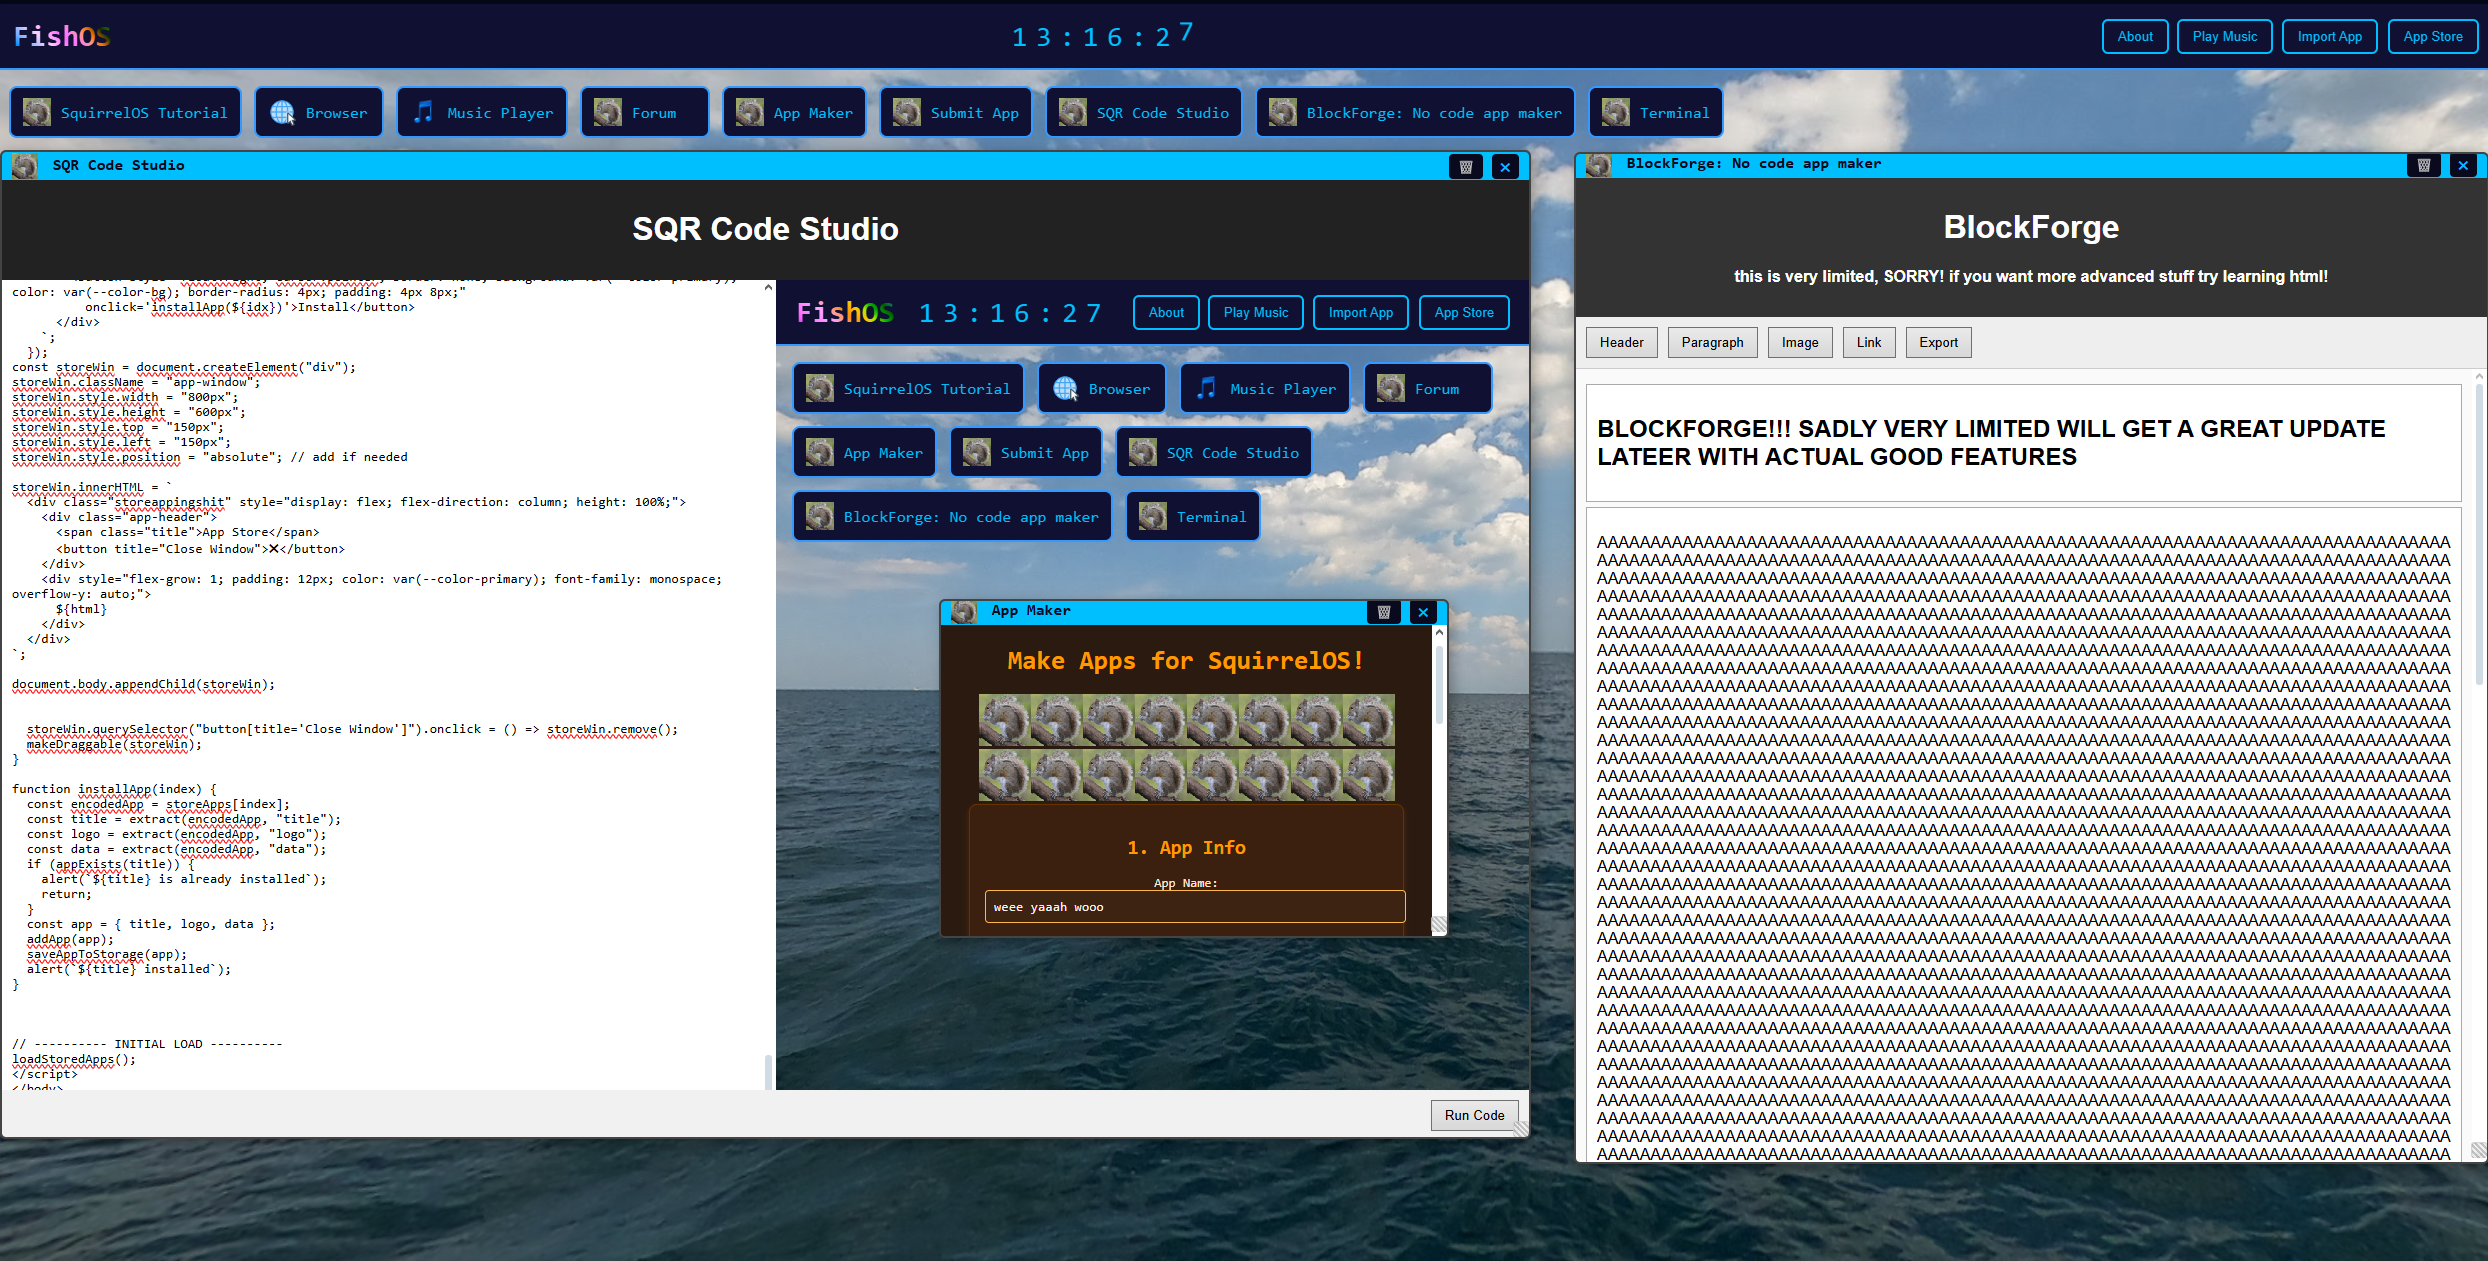Click the BlockForge window resize handle
This screenshot has height=1261, width=2488.
click(2478, 1151)
